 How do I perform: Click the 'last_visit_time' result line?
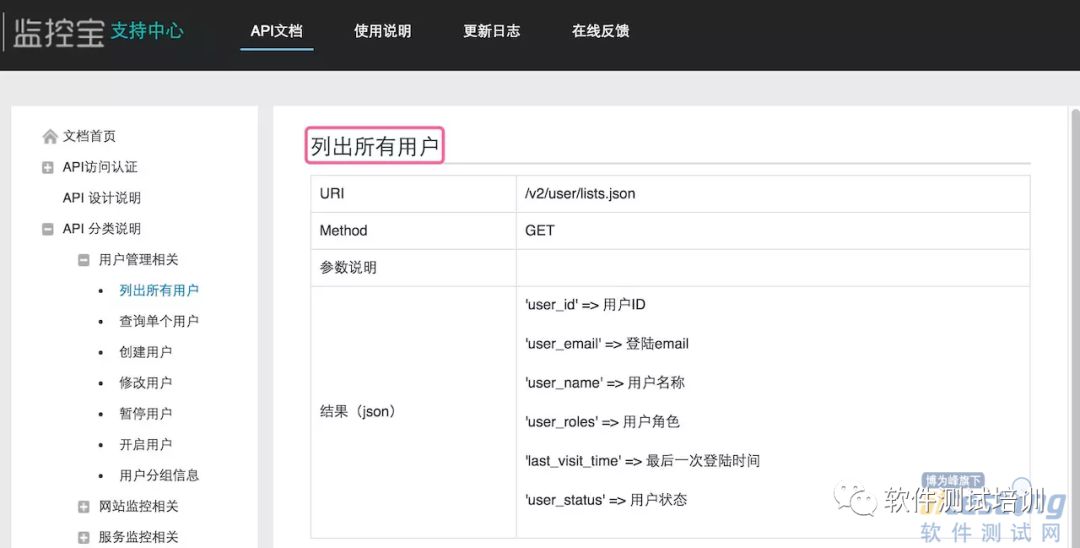point(643,461)
